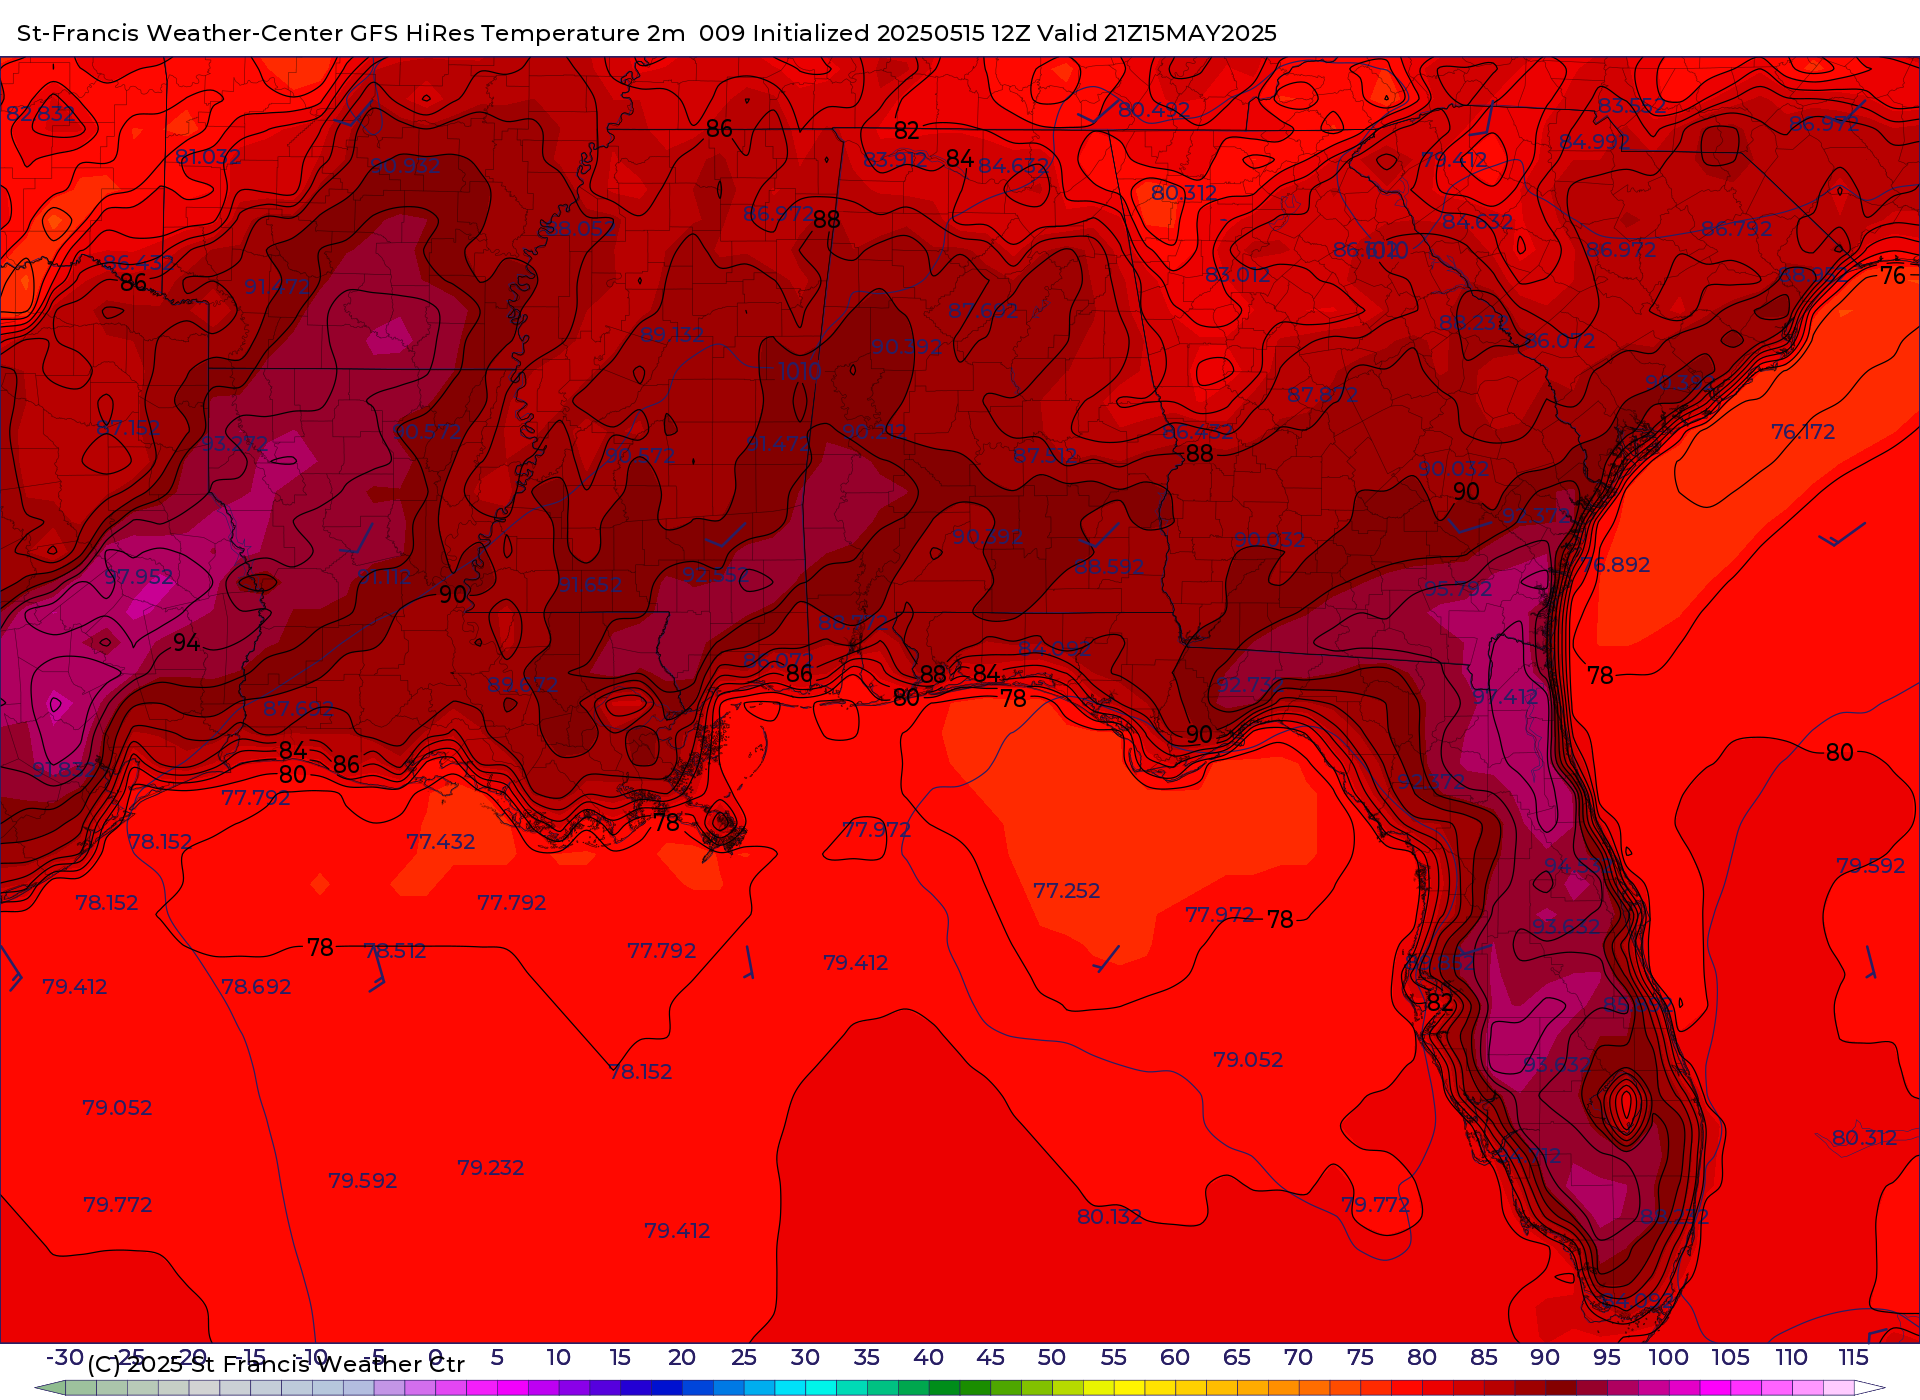Click the offshore value 76.172
The image size is (1920, 1400).
[1803, 432]
